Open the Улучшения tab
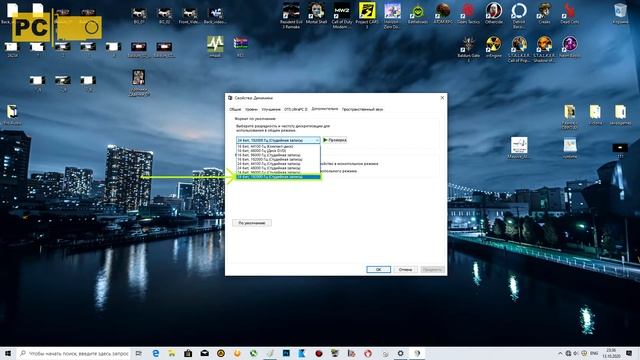Image resolution: width=640 pixels, height=360 pixels. (x=271, y=109)
